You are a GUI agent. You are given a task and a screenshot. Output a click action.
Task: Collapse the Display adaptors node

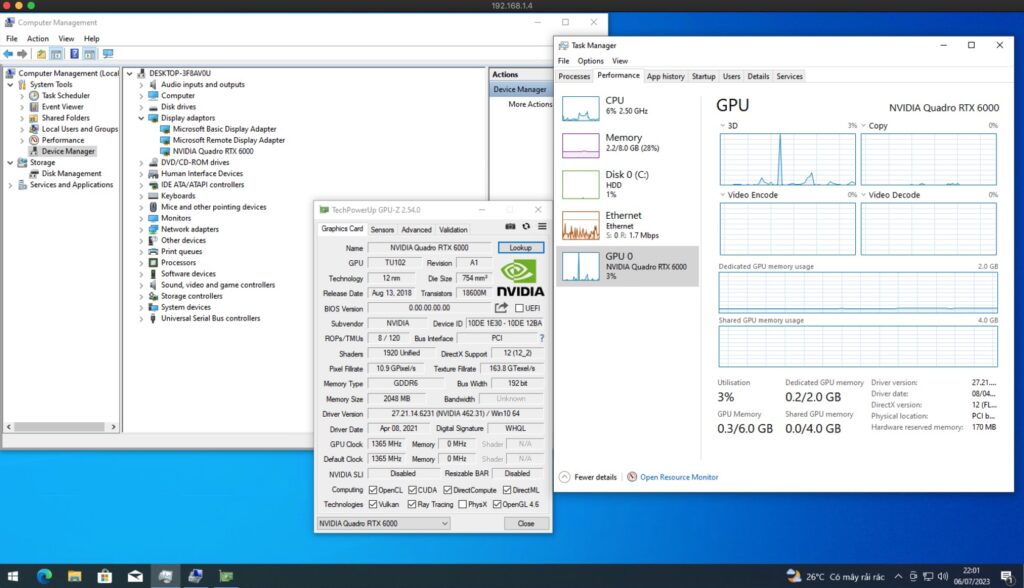tap(141, 118)
